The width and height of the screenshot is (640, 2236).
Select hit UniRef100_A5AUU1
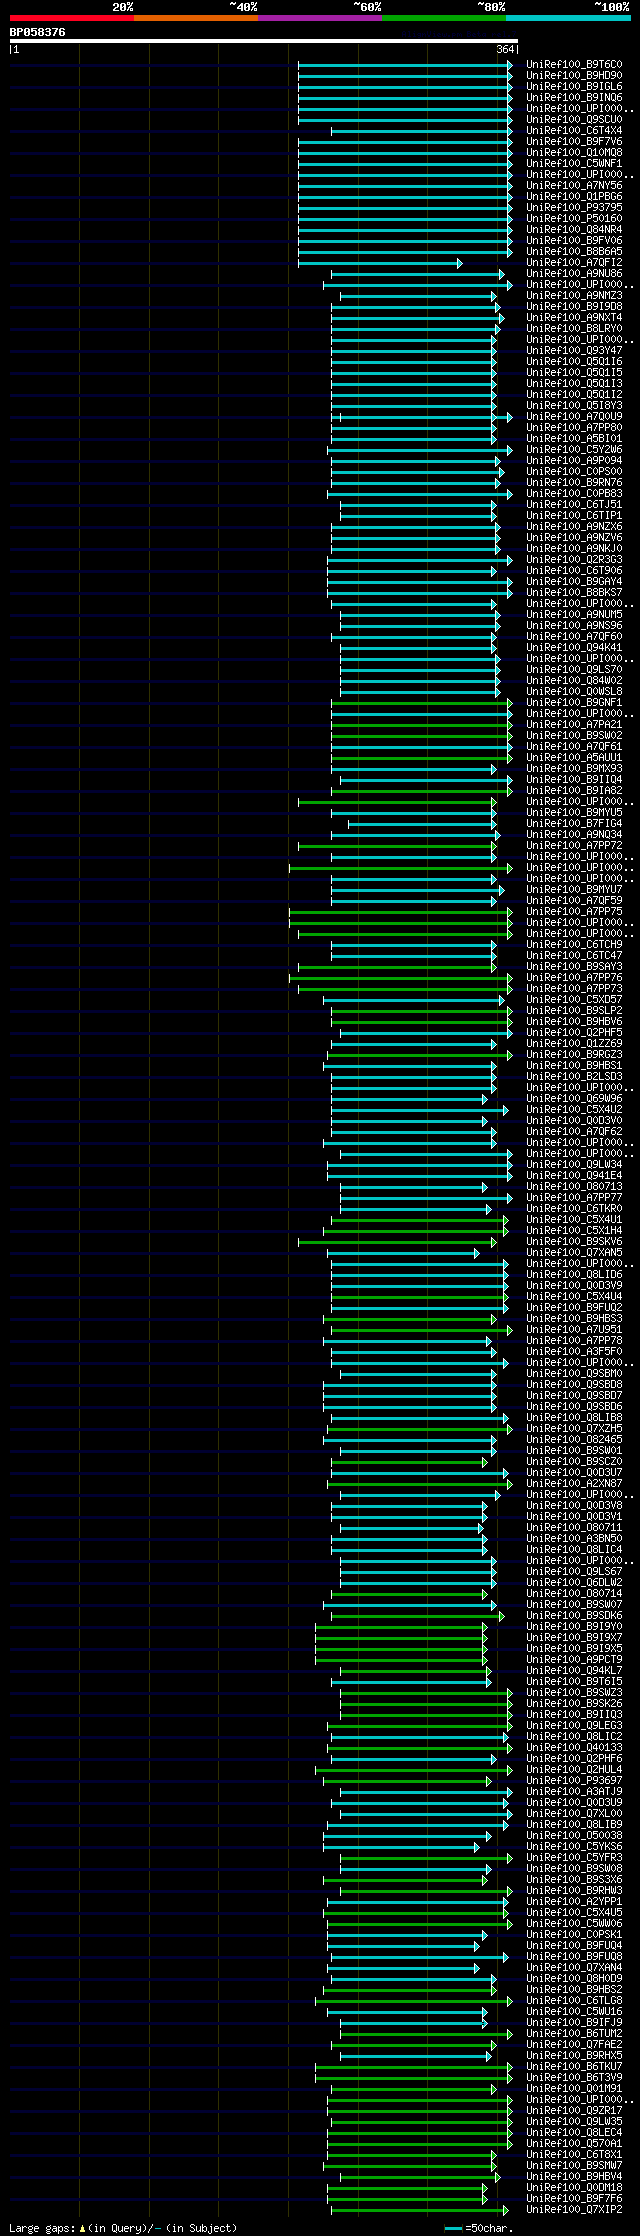click(574, 758)
